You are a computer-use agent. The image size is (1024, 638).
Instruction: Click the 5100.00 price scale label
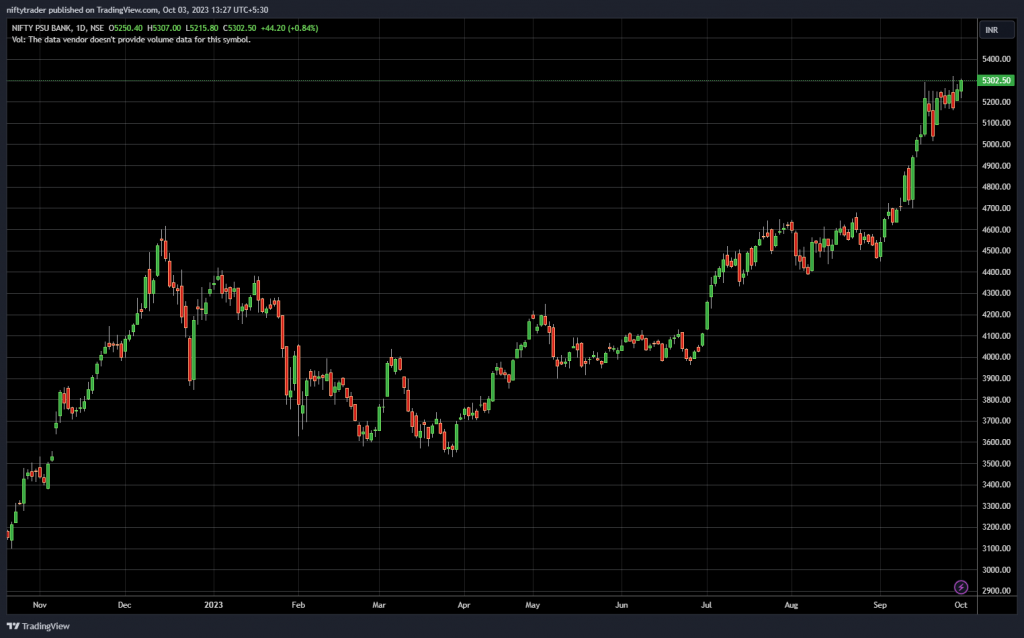pyautogui.click(x=996, y=123)
